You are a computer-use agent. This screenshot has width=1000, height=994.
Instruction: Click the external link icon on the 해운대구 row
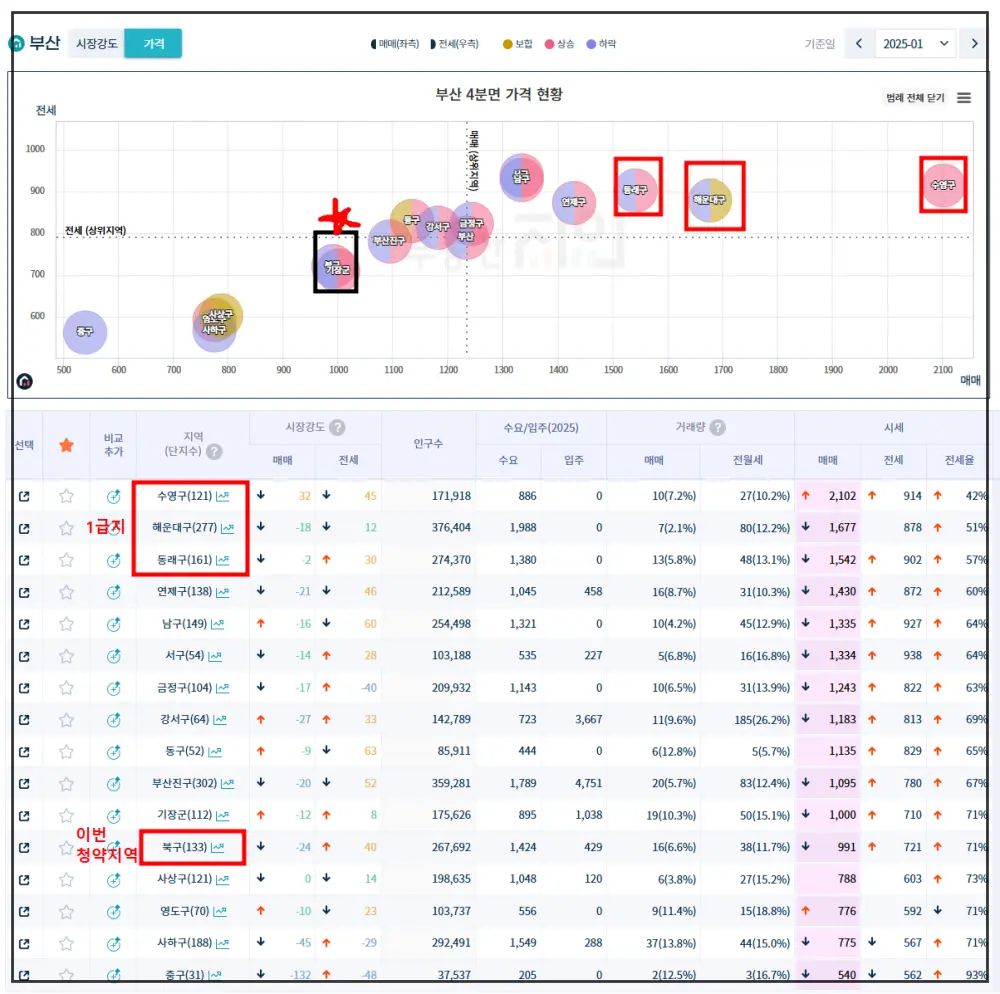click(24, 528)
